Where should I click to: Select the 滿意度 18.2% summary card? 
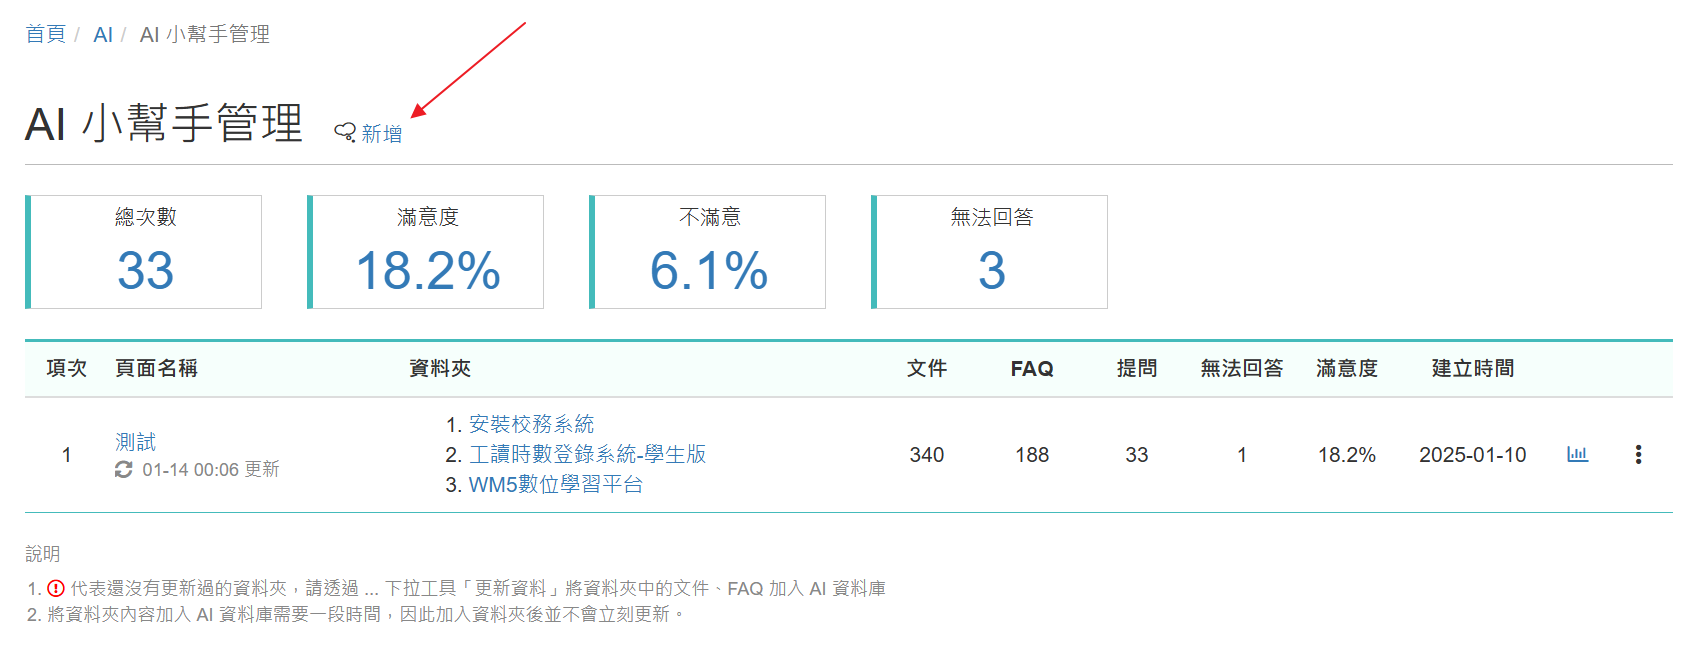[427, 252]
